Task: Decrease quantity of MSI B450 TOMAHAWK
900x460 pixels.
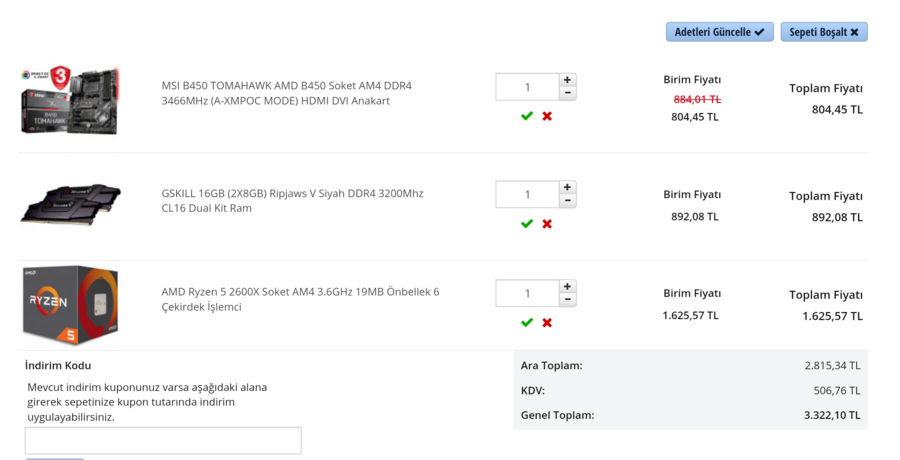Action: click(567, 94)
